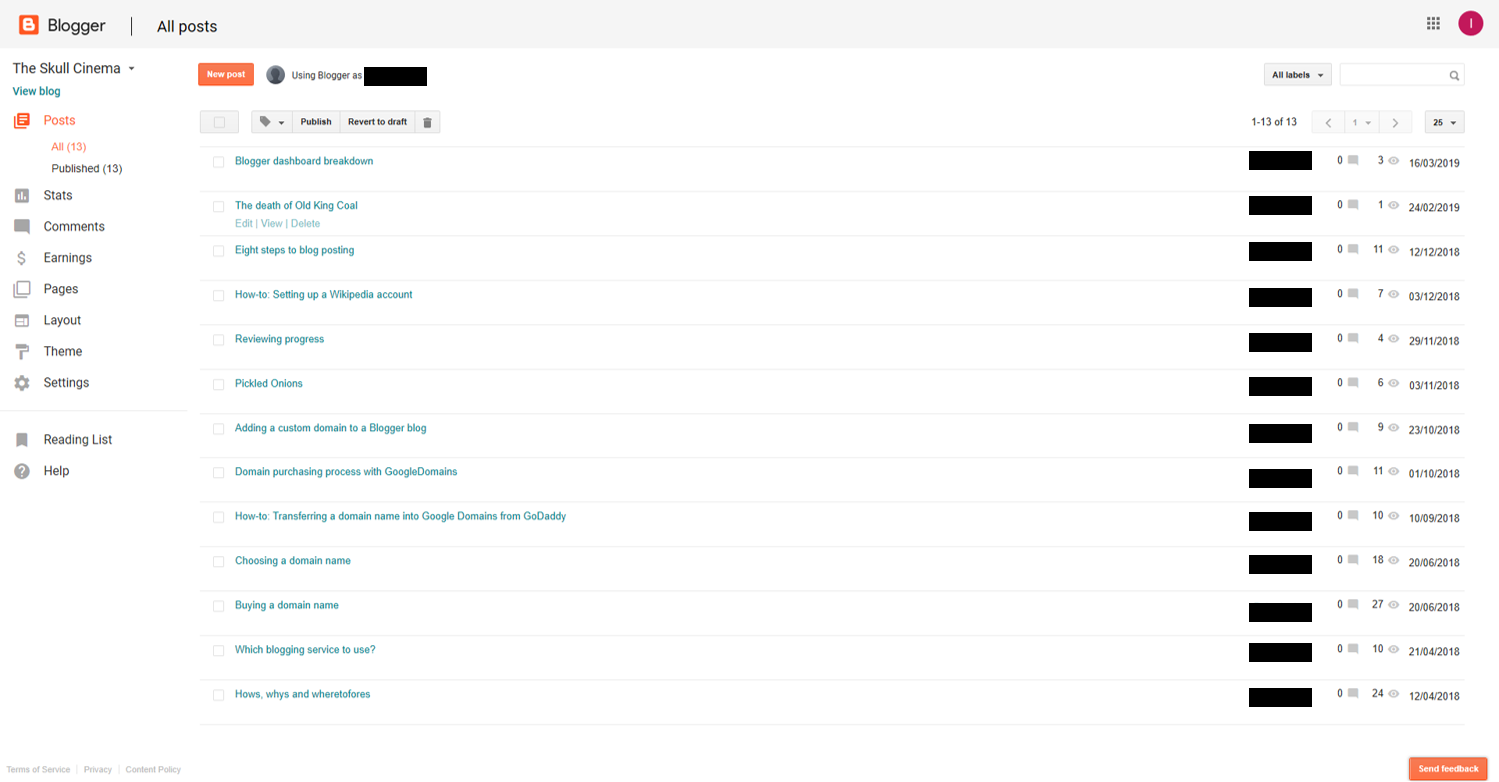1499x782 pixels.
Task: Click the next page arrow
Action: (x=1395, y=121)
